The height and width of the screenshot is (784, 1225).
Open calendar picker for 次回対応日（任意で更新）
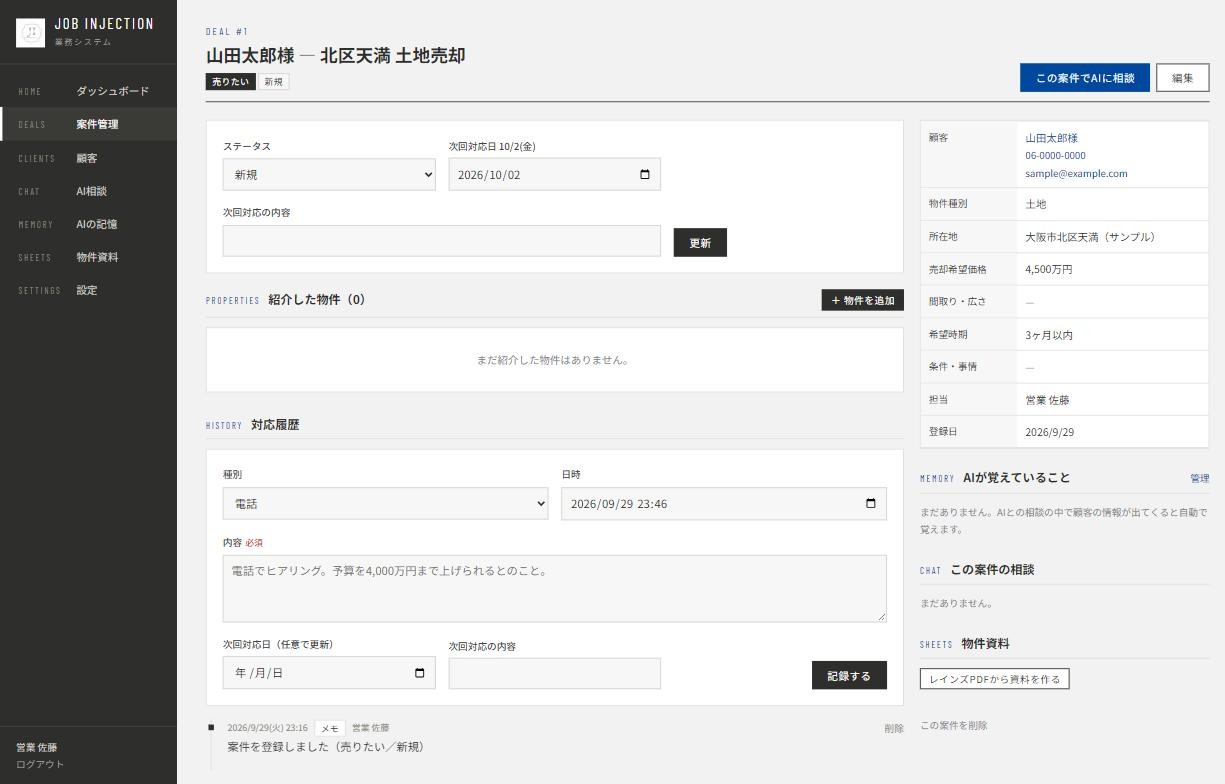click(x=419, y=673)
